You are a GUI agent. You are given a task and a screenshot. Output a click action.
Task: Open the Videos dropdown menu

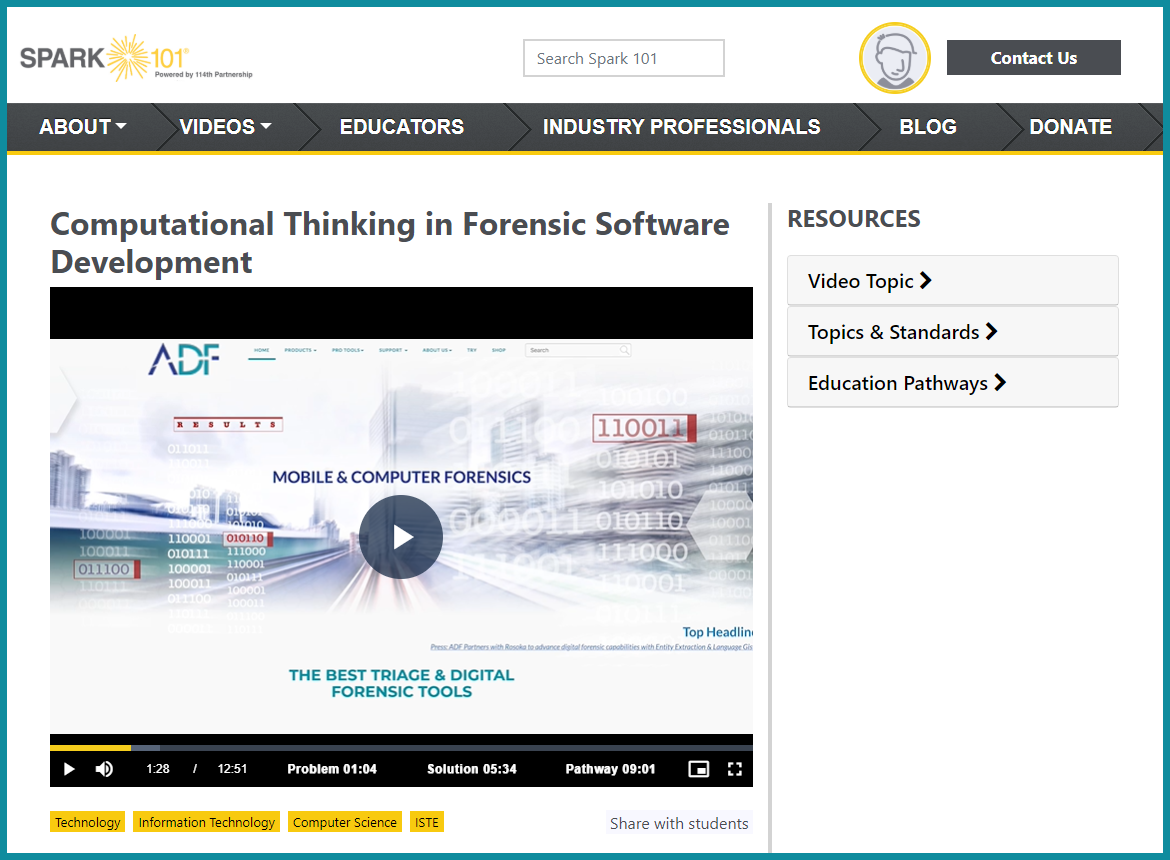(225, 127)
